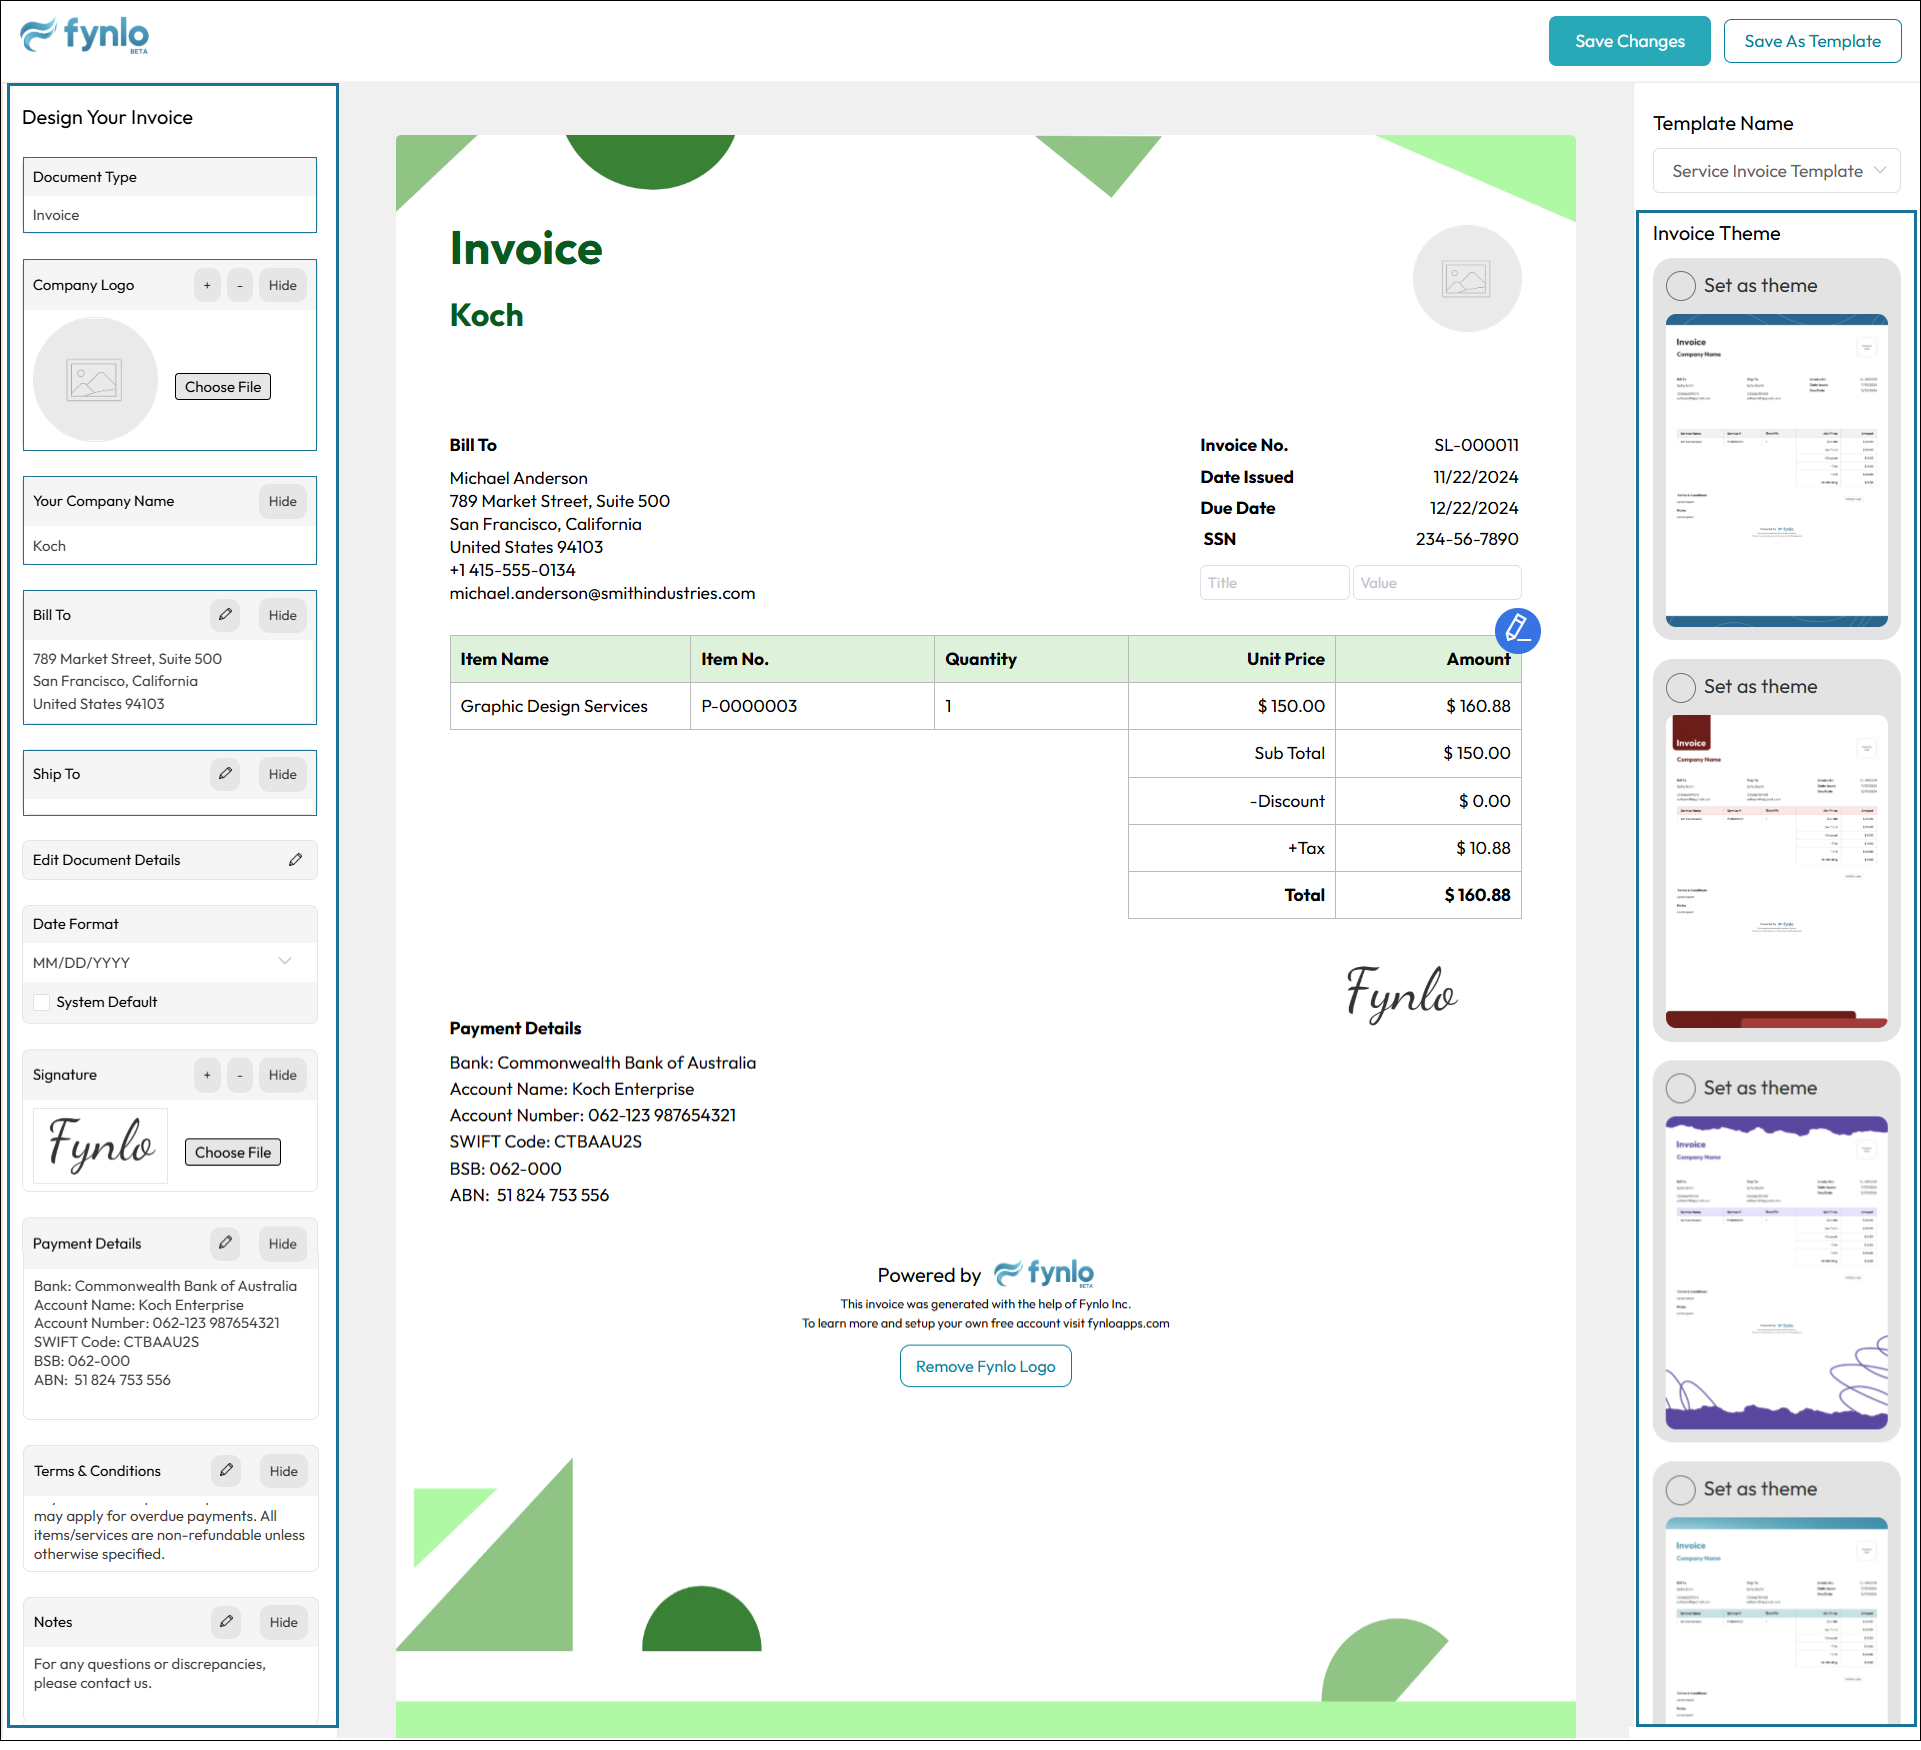
Task: Hide the Signature section
Action: coord(283,1075)
